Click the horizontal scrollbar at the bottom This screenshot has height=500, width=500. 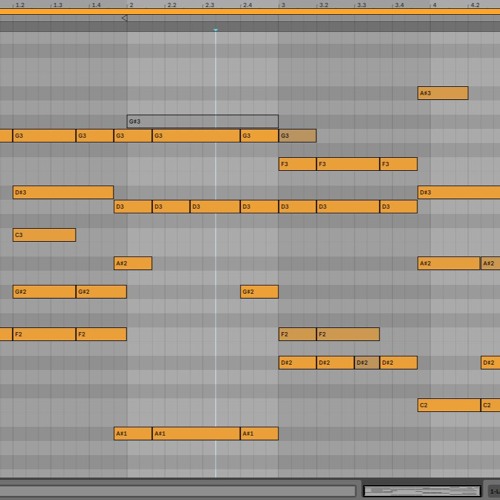[x=178, y=491]
